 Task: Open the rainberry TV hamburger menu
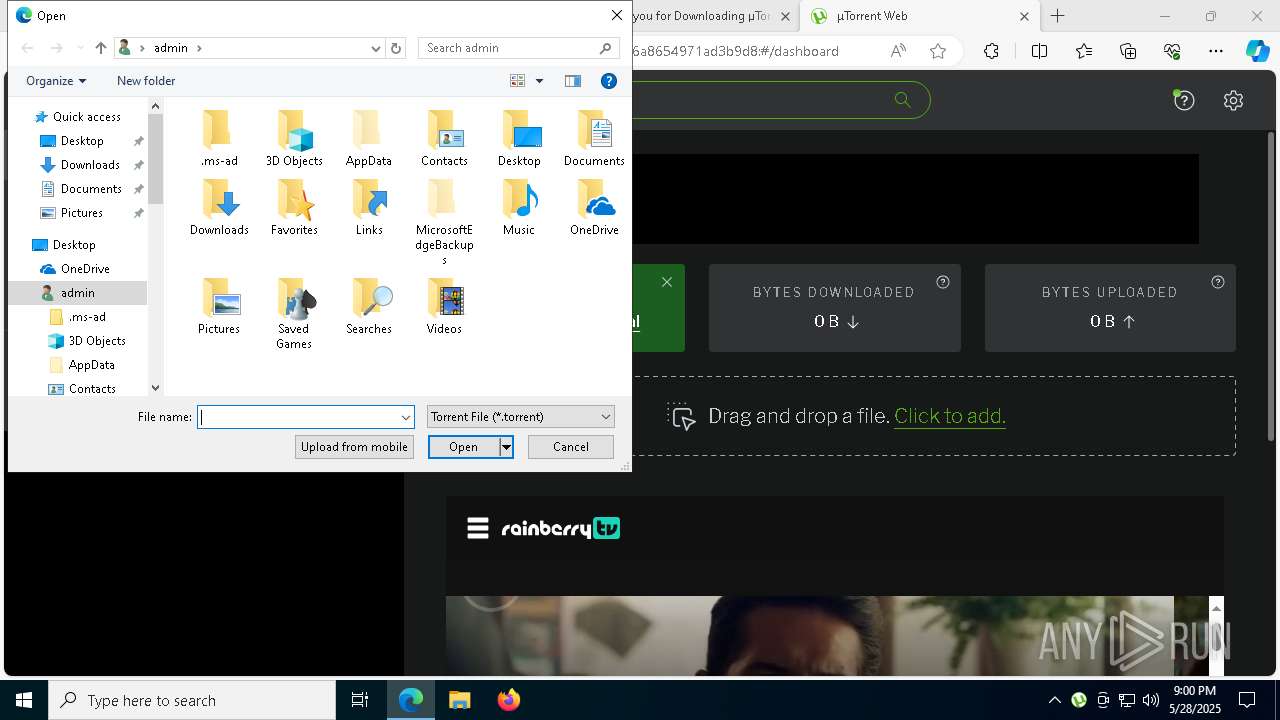(478, 528)
